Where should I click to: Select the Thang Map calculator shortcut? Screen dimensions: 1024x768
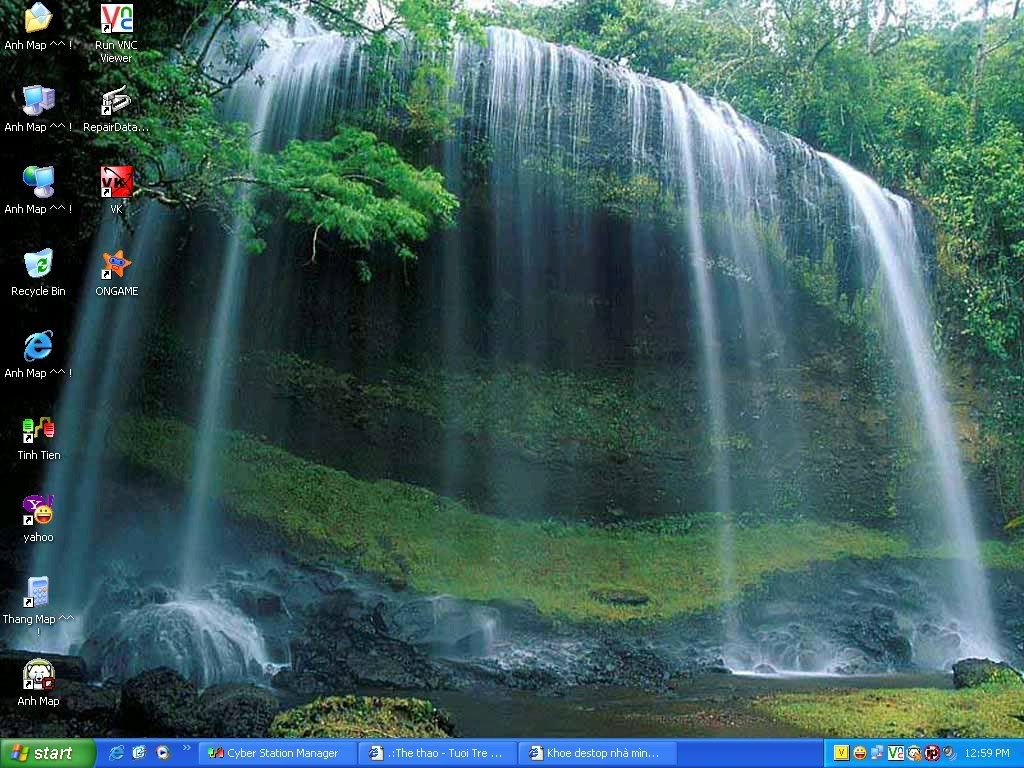[x=38, y=593]
